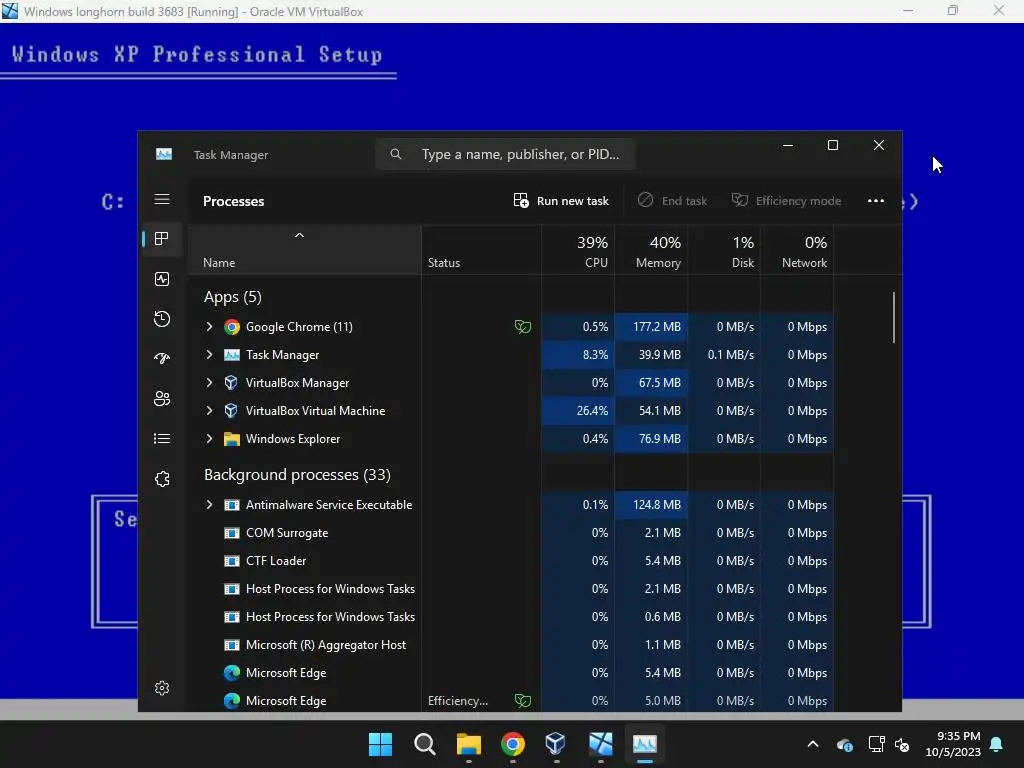Screen dimensions: 1024x768
Task: Click the search magnifier icon in Task Manager
Action: (x=396, y=154)
